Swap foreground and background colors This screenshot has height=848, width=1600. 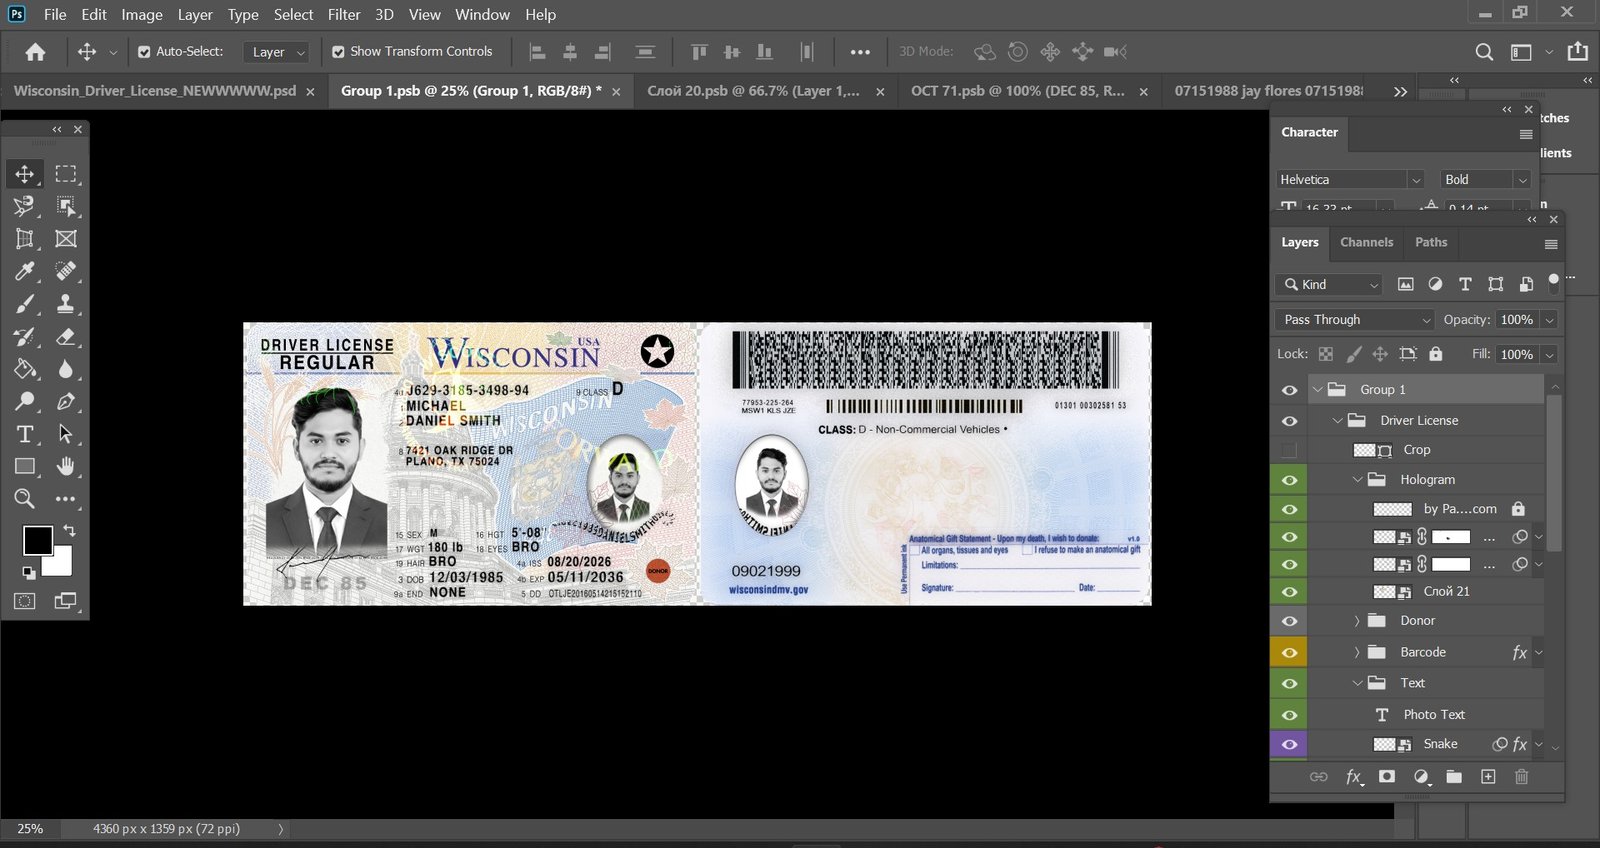click(69, 530)
